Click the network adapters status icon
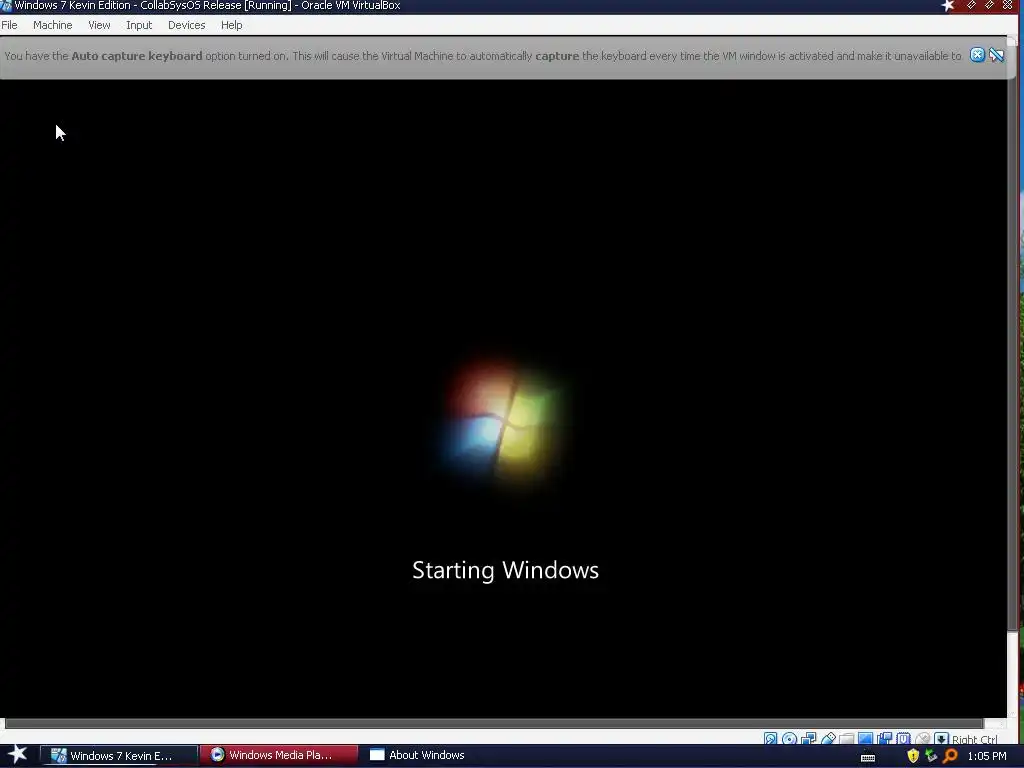The image size is (1024, 768). tap(808, 739)
